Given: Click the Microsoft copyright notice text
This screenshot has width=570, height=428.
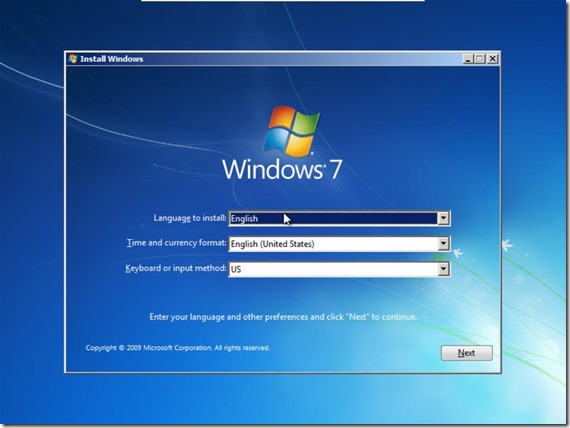Looking at the screenshot, I should [x=178, y=348].
